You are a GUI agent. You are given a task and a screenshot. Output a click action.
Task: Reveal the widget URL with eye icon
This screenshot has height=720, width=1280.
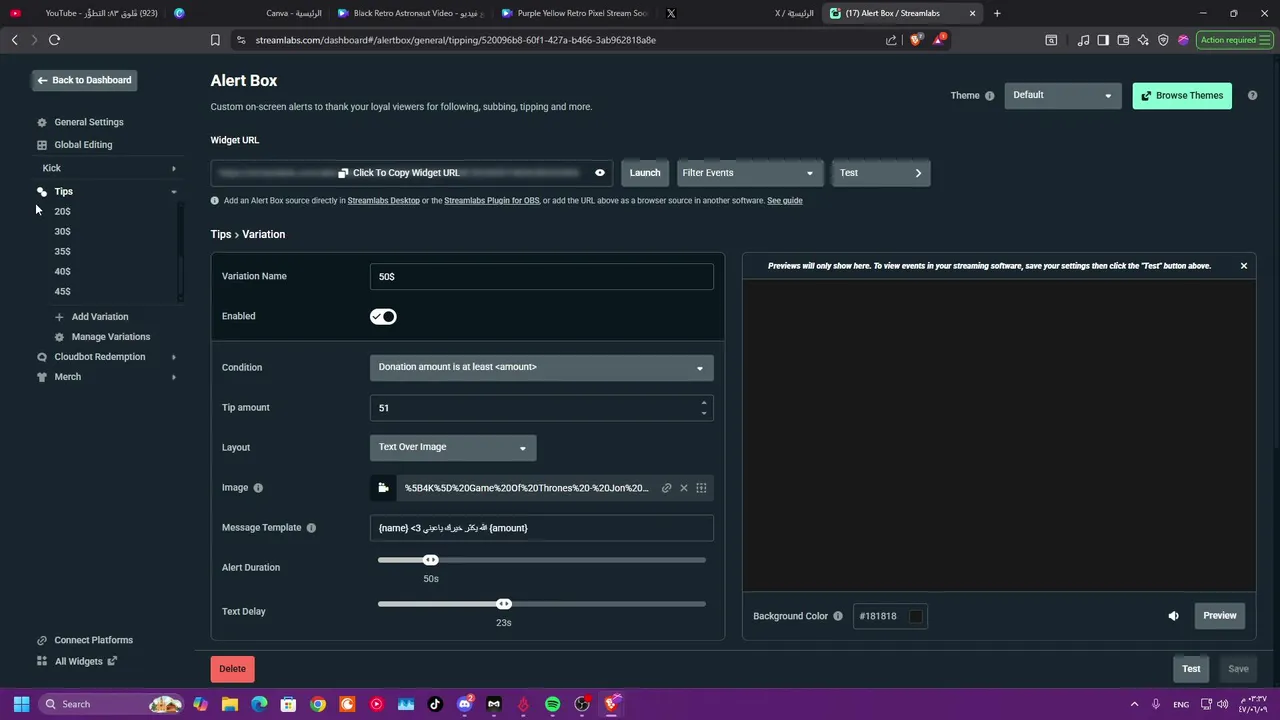click(600, 173)
